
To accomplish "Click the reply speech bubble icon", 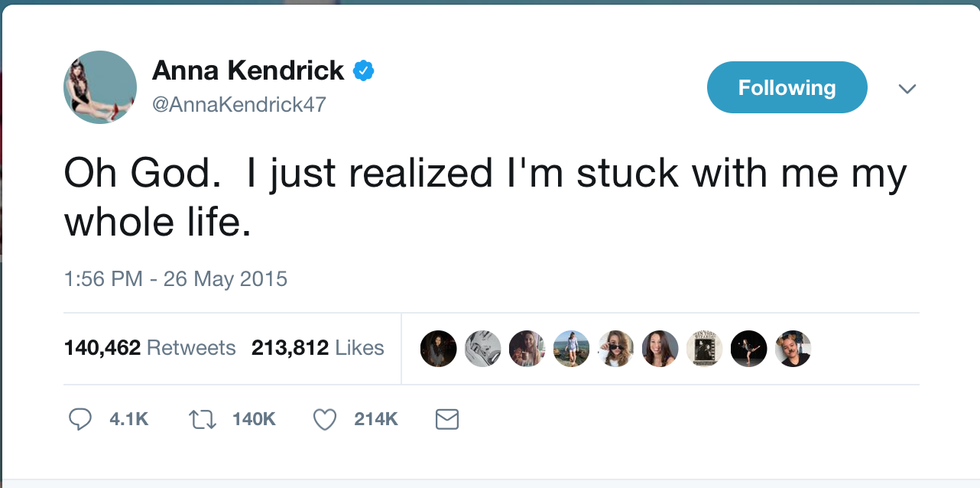I will point(80,420).
